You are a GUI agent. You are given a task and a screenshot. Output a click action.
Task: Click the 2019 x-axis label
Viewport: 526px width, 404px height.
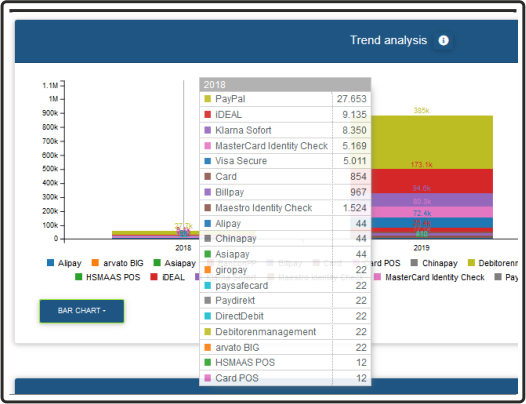click(x=421, y=248)
